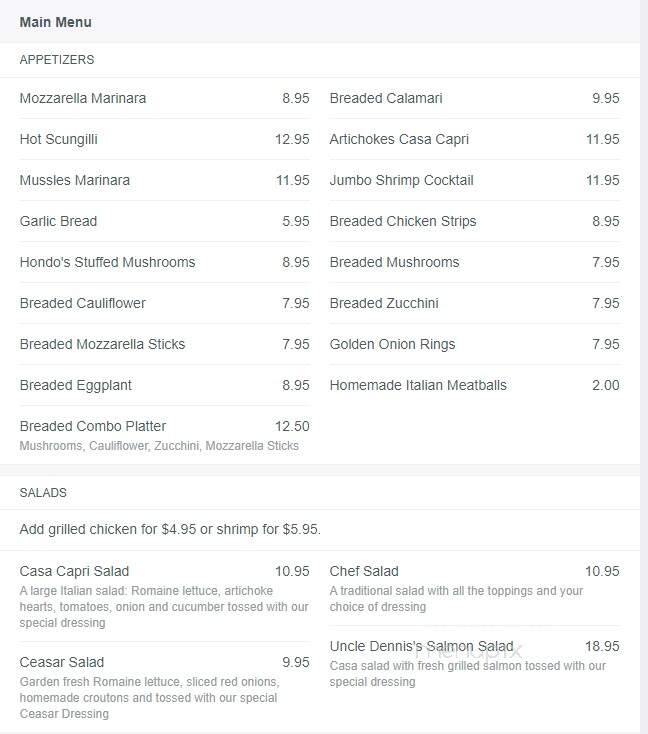Click Ceasar Salad entry
This screenshot has width=648, height=734.
pyautogui.click(x=164, y=687)
